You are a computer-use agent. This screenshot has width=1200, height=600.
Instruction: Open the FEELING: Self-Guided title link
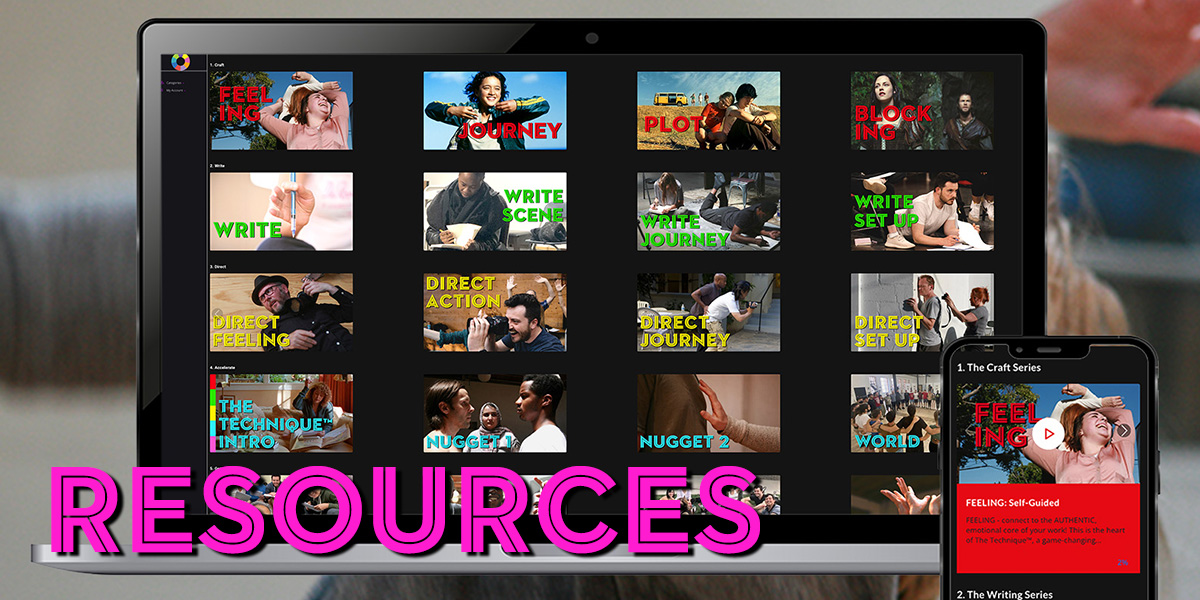click(1012, 503)
